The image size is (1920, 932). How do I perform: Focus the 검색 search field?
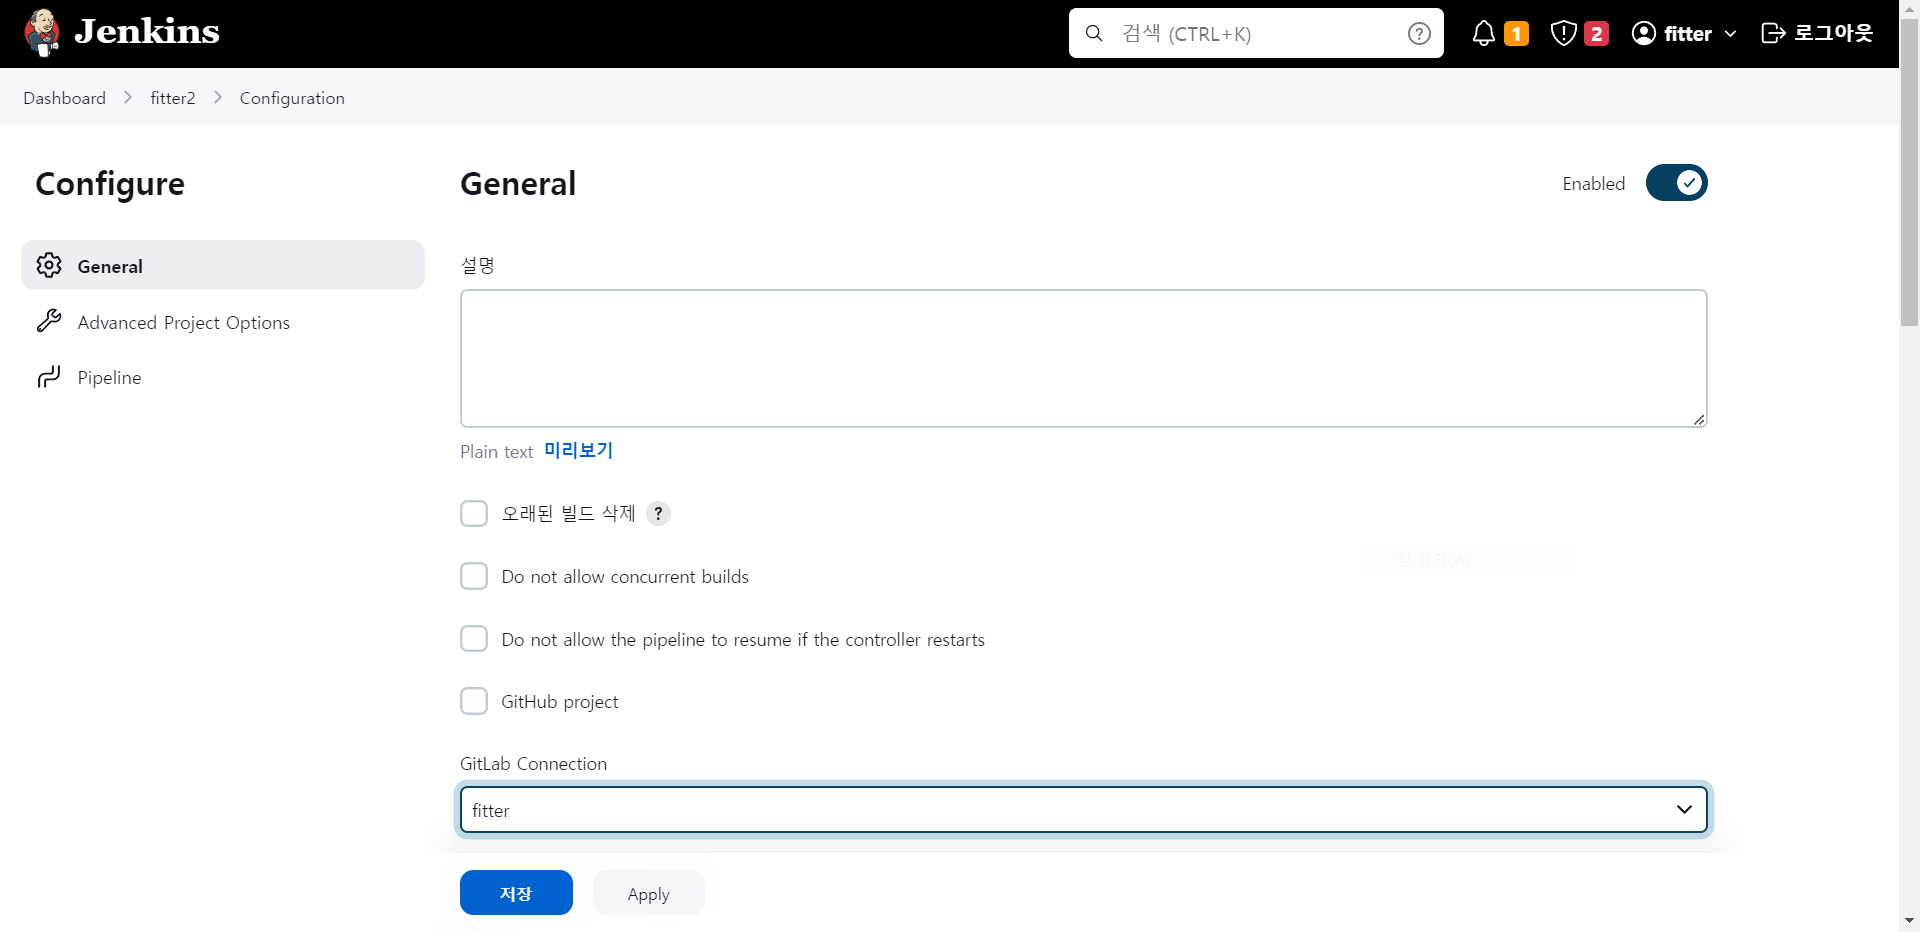[1256, 33]
